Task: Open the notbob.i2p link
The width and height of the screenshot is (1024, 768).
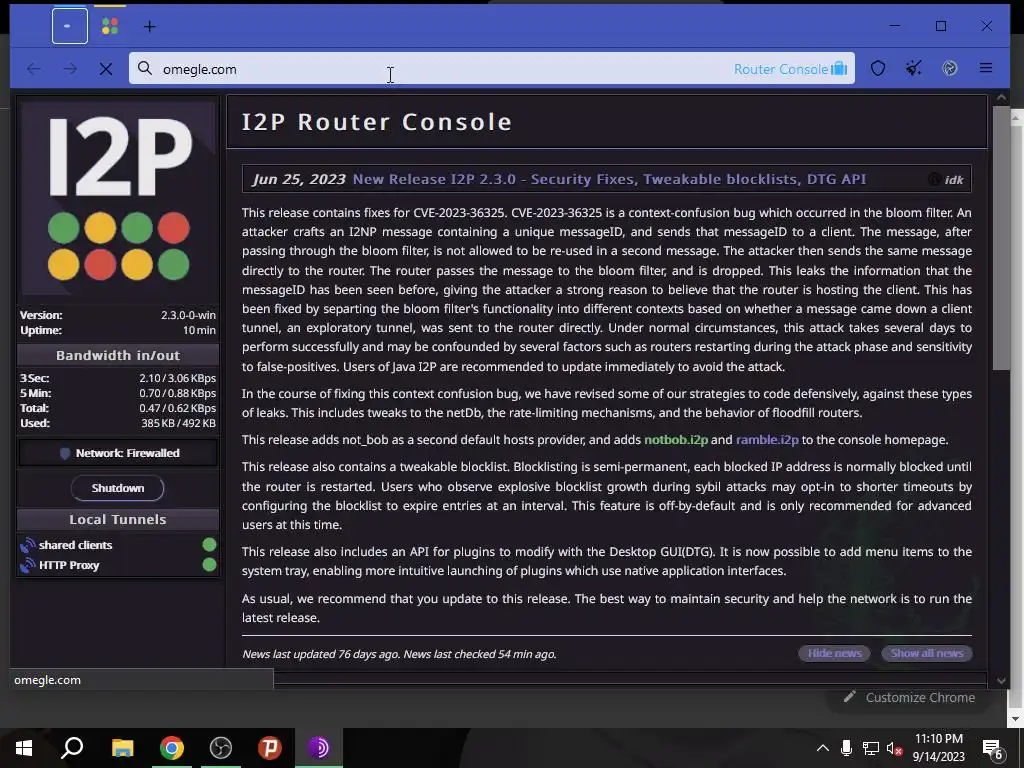Action: (676, 440)
